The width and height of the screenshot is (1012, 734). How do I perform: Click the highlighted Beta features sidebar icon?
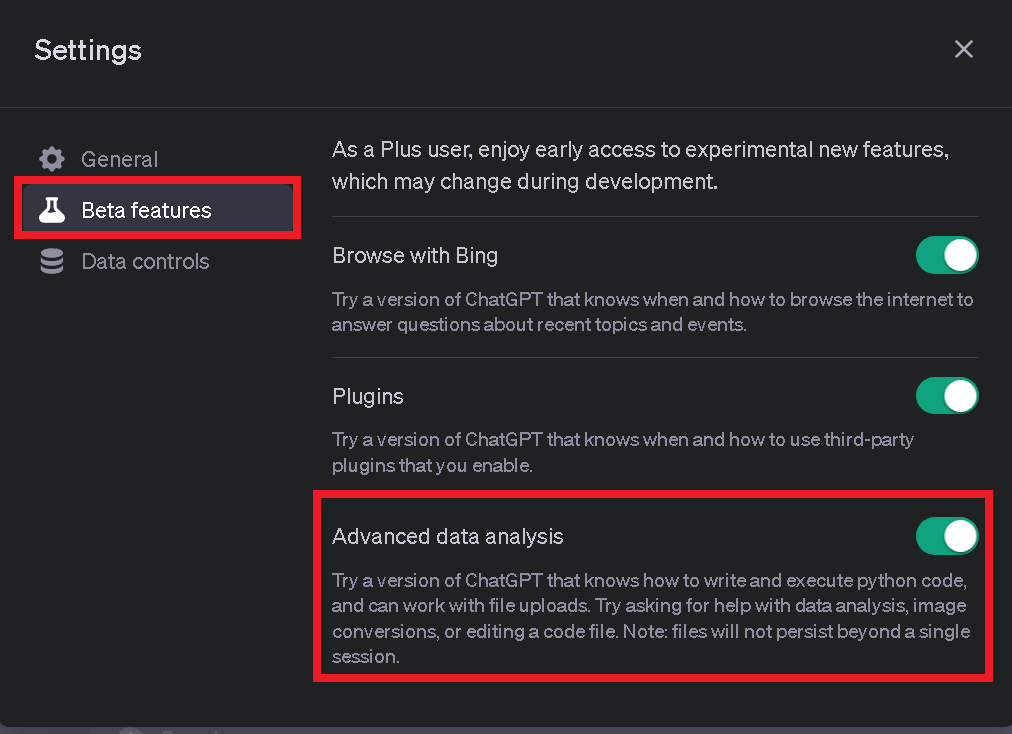51,210
